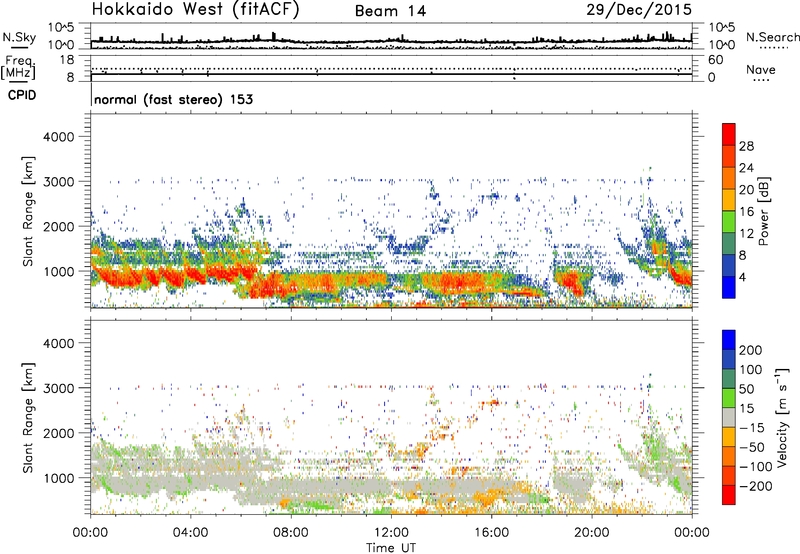Click the '-50' velocity color bar value
800x554 pixels.
pyautogui.click(x=752, y=447)
